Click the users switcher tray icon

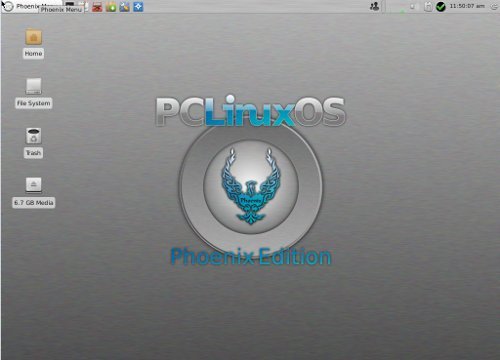pos(374,7)
